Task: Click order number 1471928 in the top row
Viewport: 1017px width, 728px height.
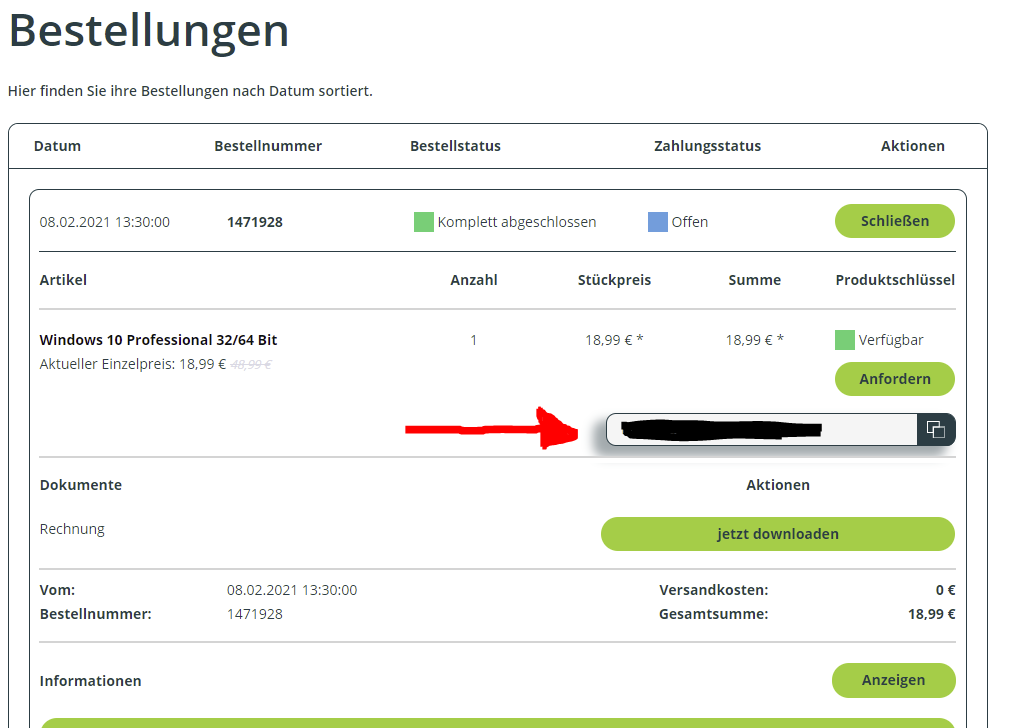Action: (255, 222)
